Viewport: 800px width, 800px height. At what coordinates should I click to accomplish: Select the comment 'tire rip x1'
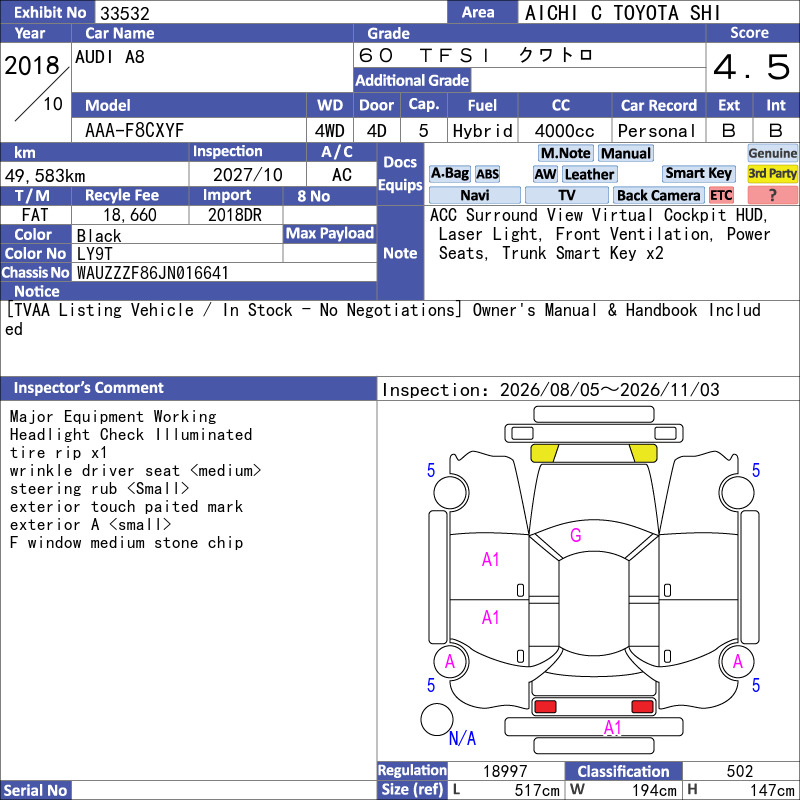tap(58, 453)
